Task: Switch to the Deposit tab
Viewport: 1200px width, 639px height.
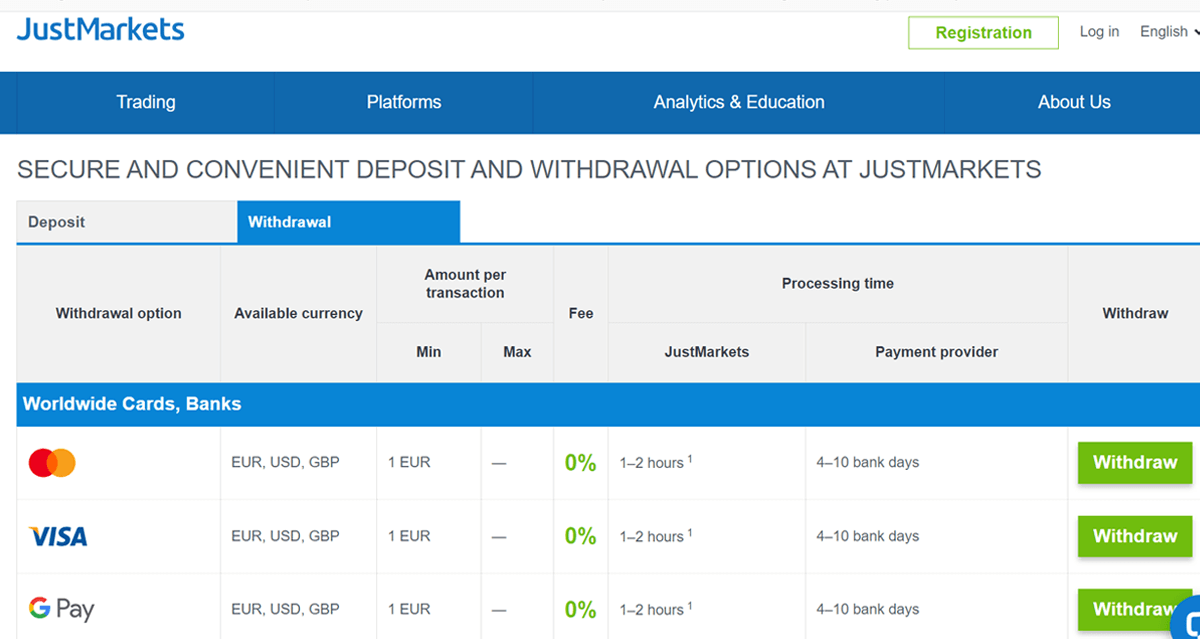Action: coord(127,222)
